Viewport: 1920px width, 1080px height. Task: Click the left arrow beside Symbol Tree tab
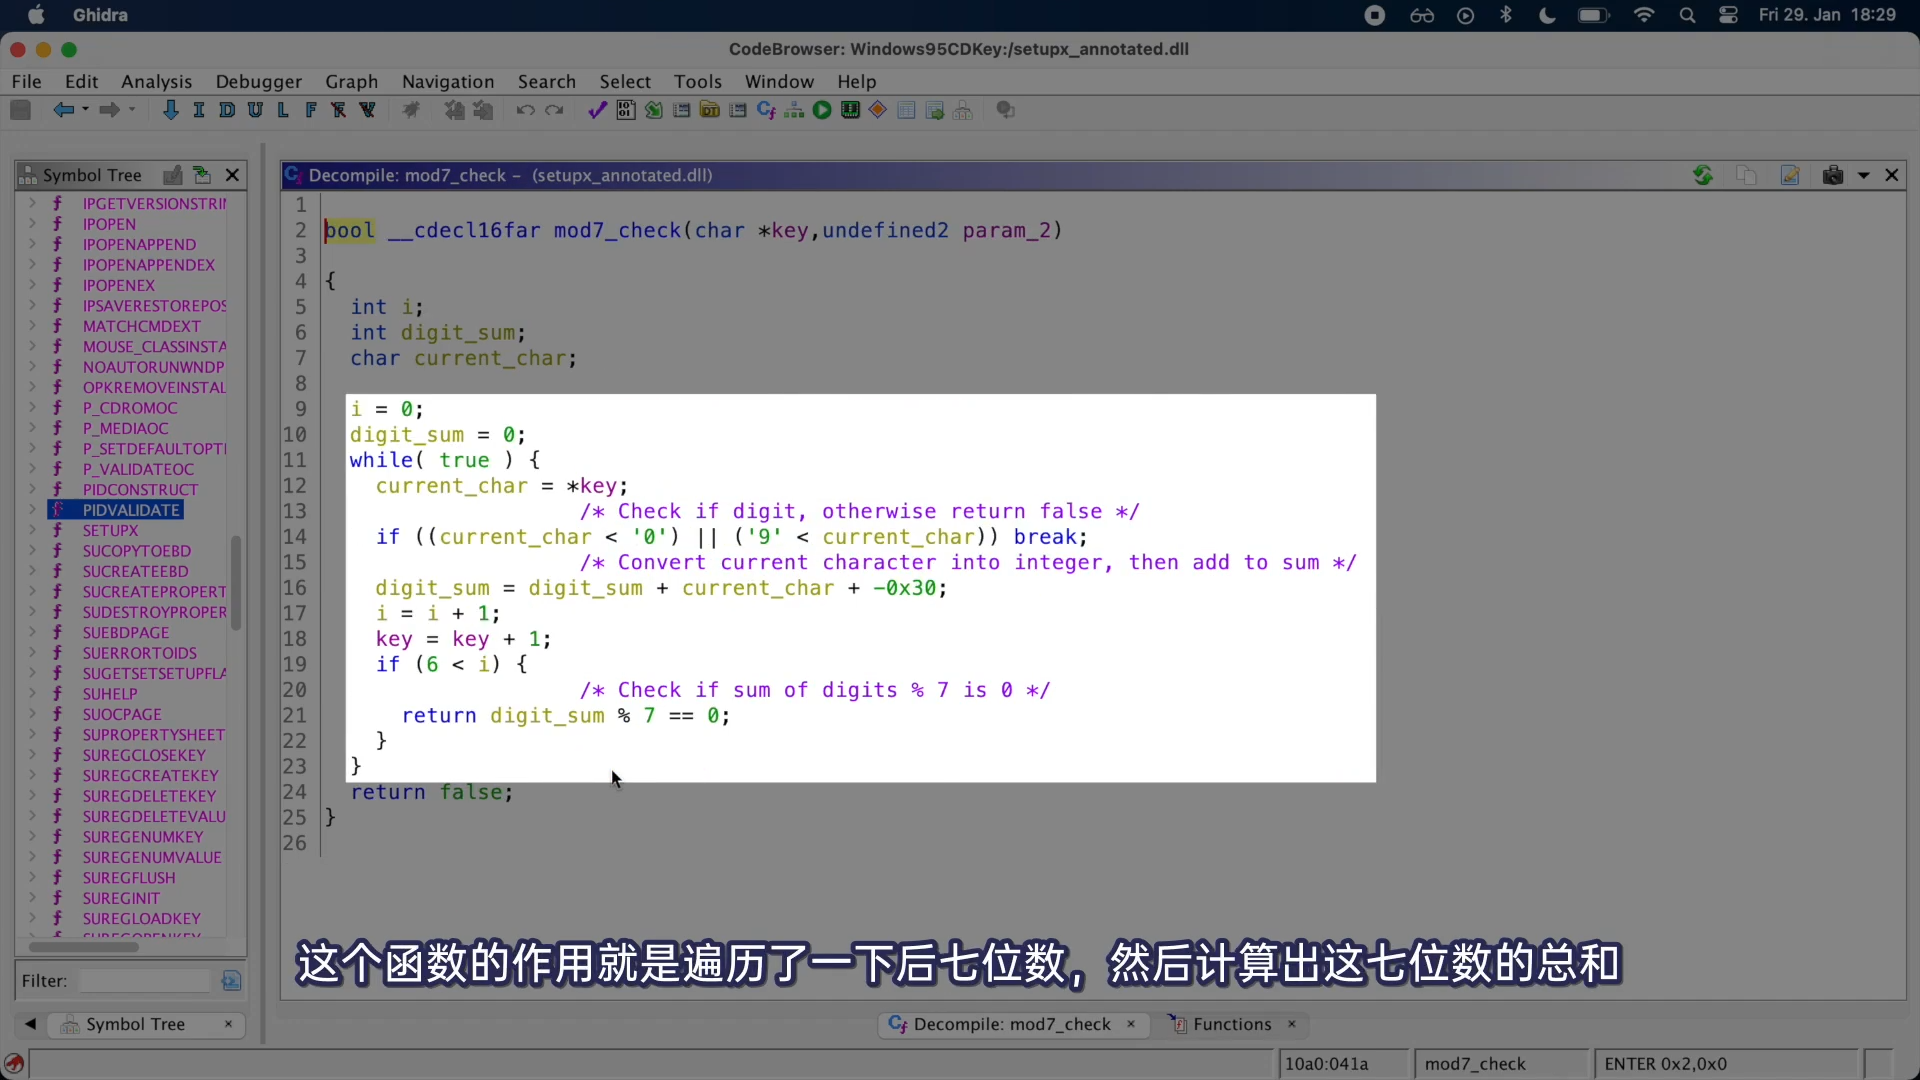coord(30,1024)
